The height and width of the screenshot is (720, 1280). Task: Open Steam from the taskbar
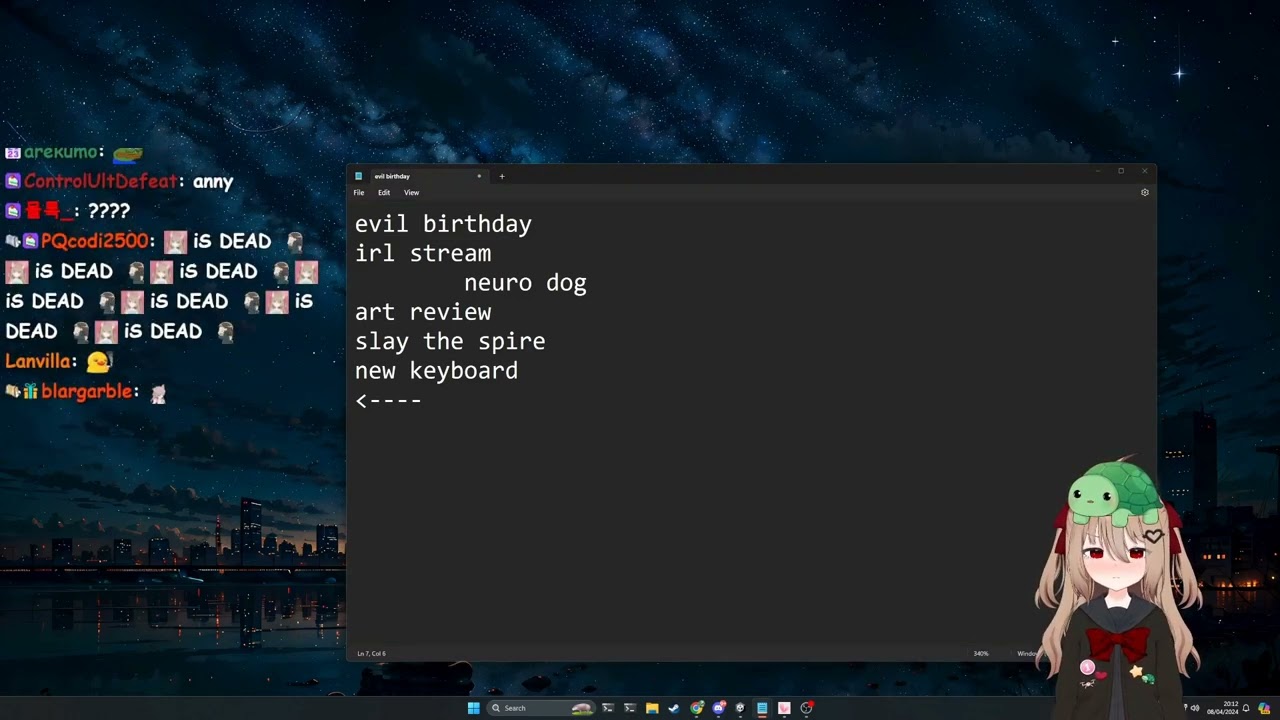coord(674,708)
